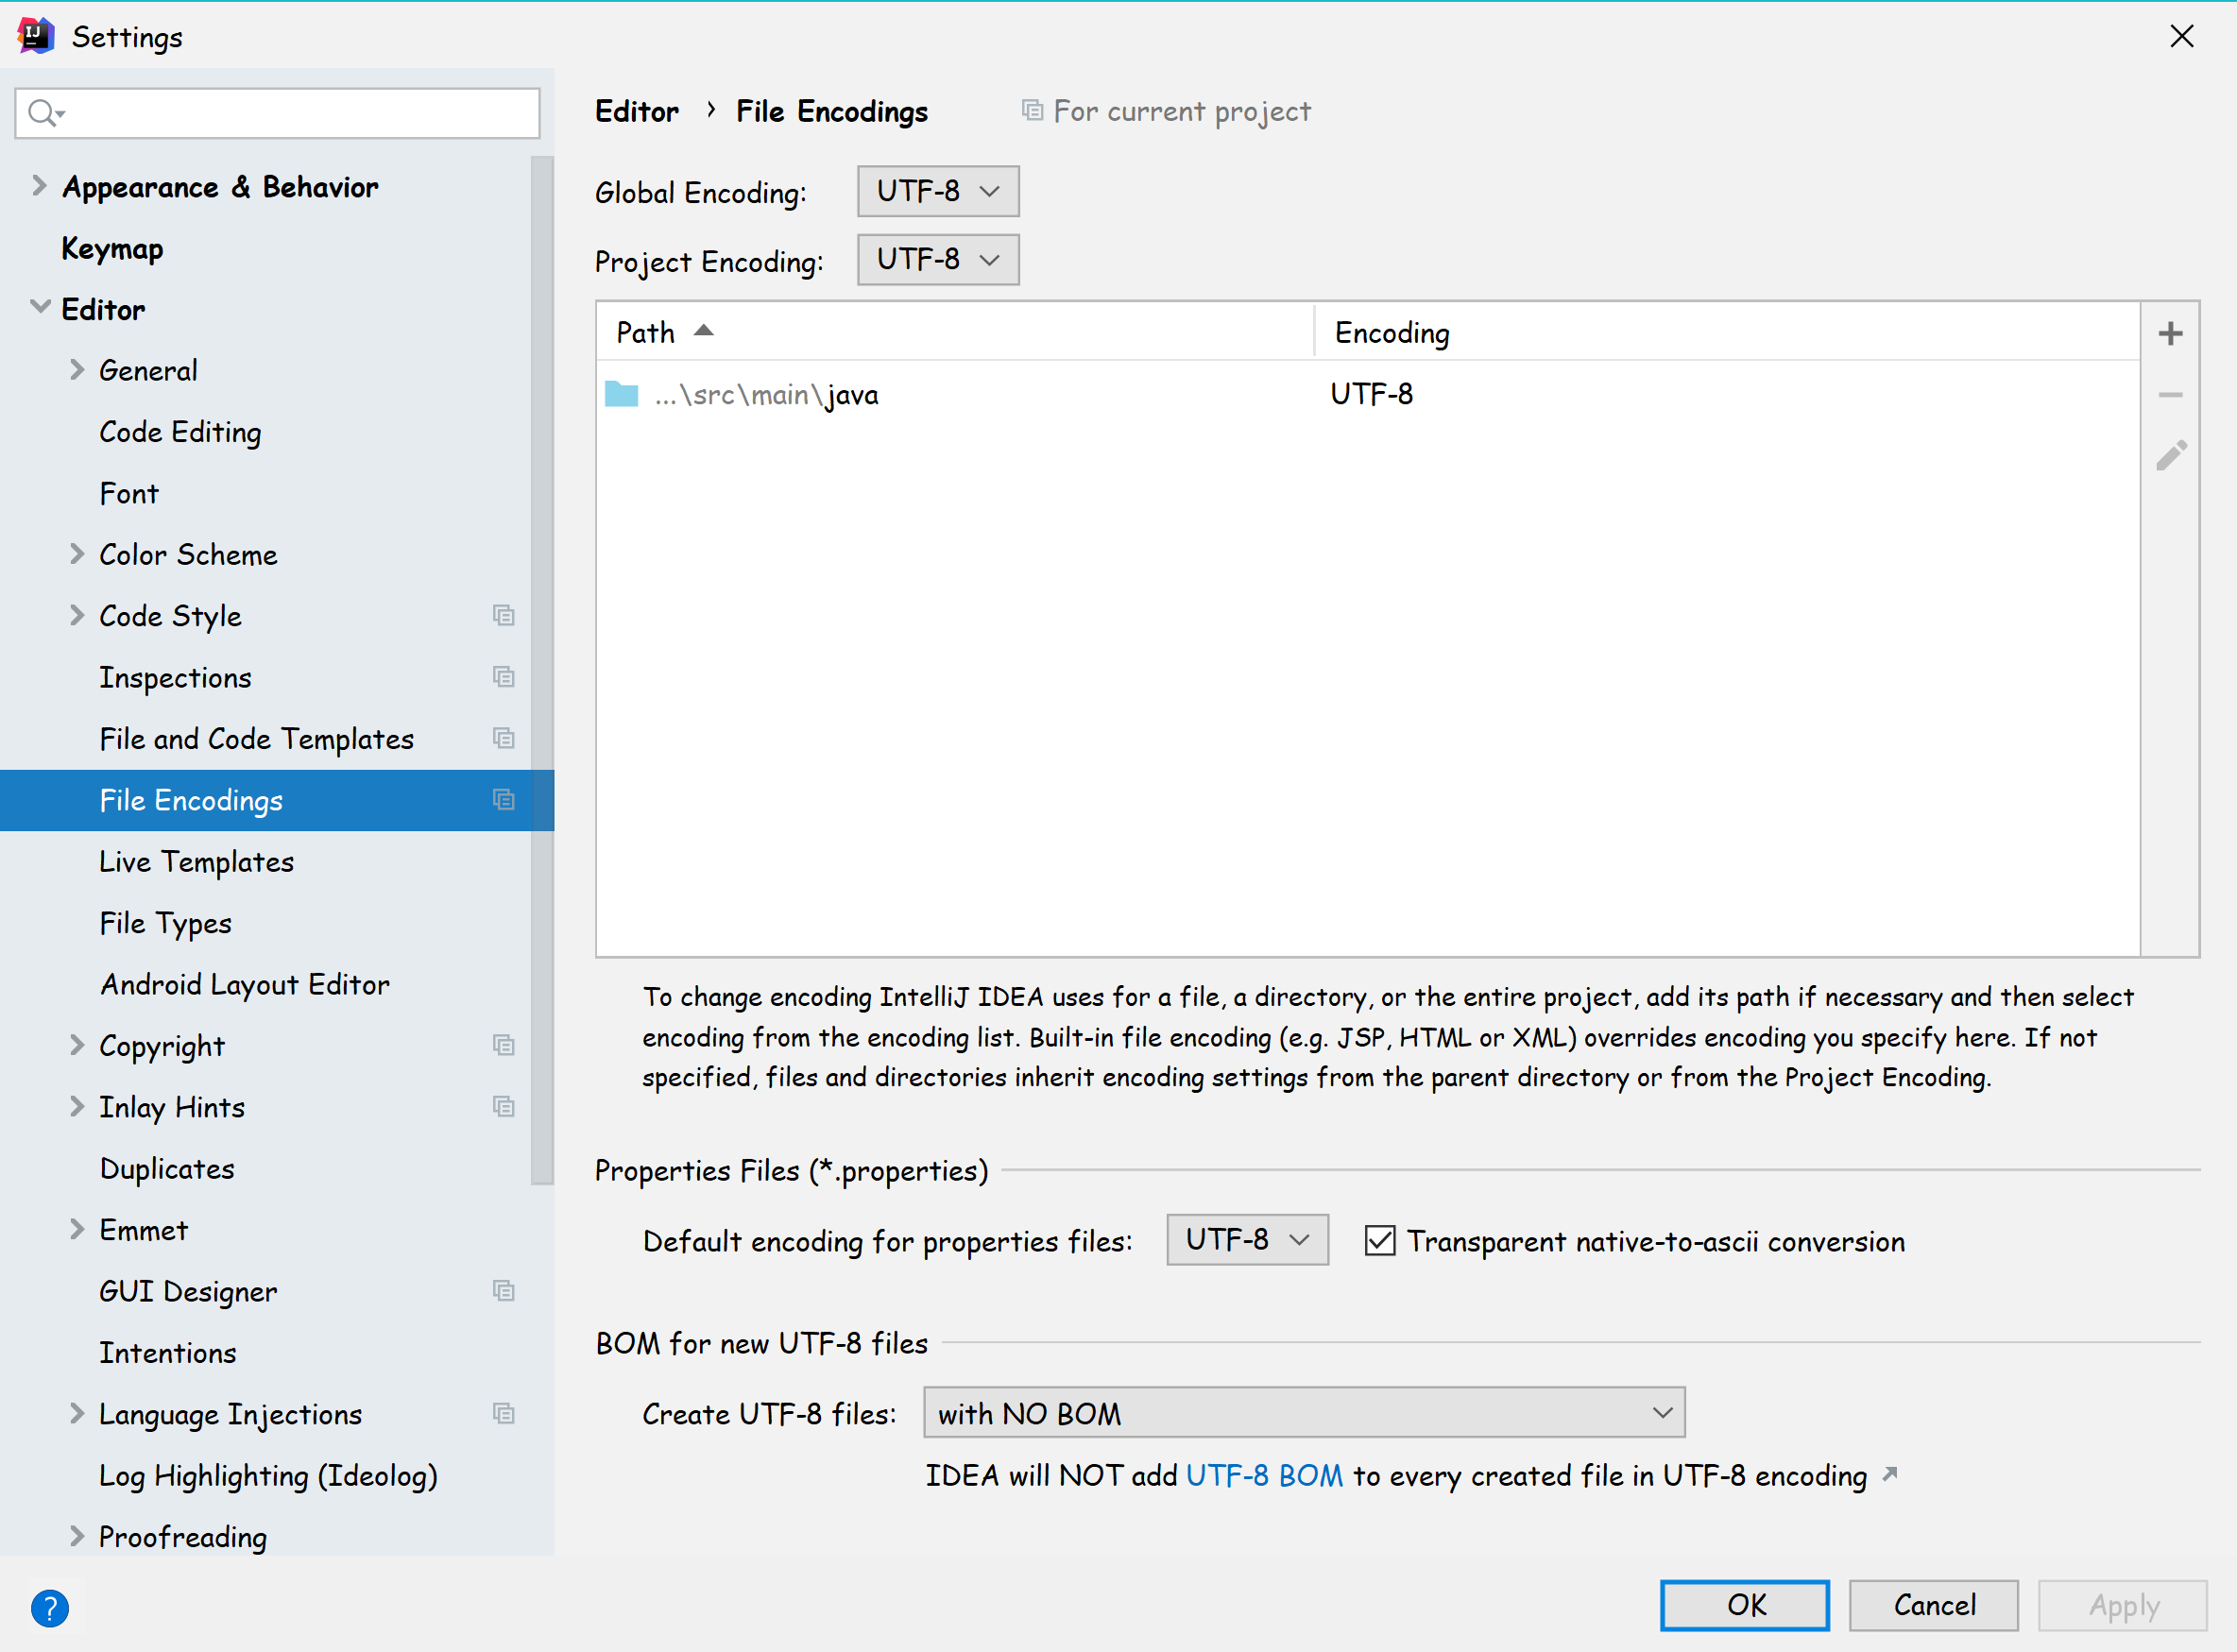Click the copy settings icon beside Code Style
This screenshot has height=1652, width=2237.
(x=504, y=616)
